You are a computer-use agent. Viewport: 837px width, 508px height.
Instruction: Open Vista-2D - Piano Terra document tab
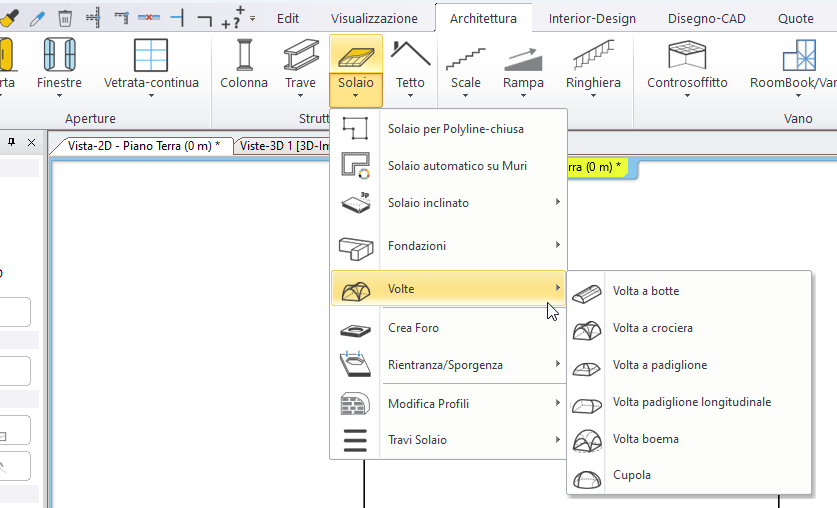click(143, 146)
